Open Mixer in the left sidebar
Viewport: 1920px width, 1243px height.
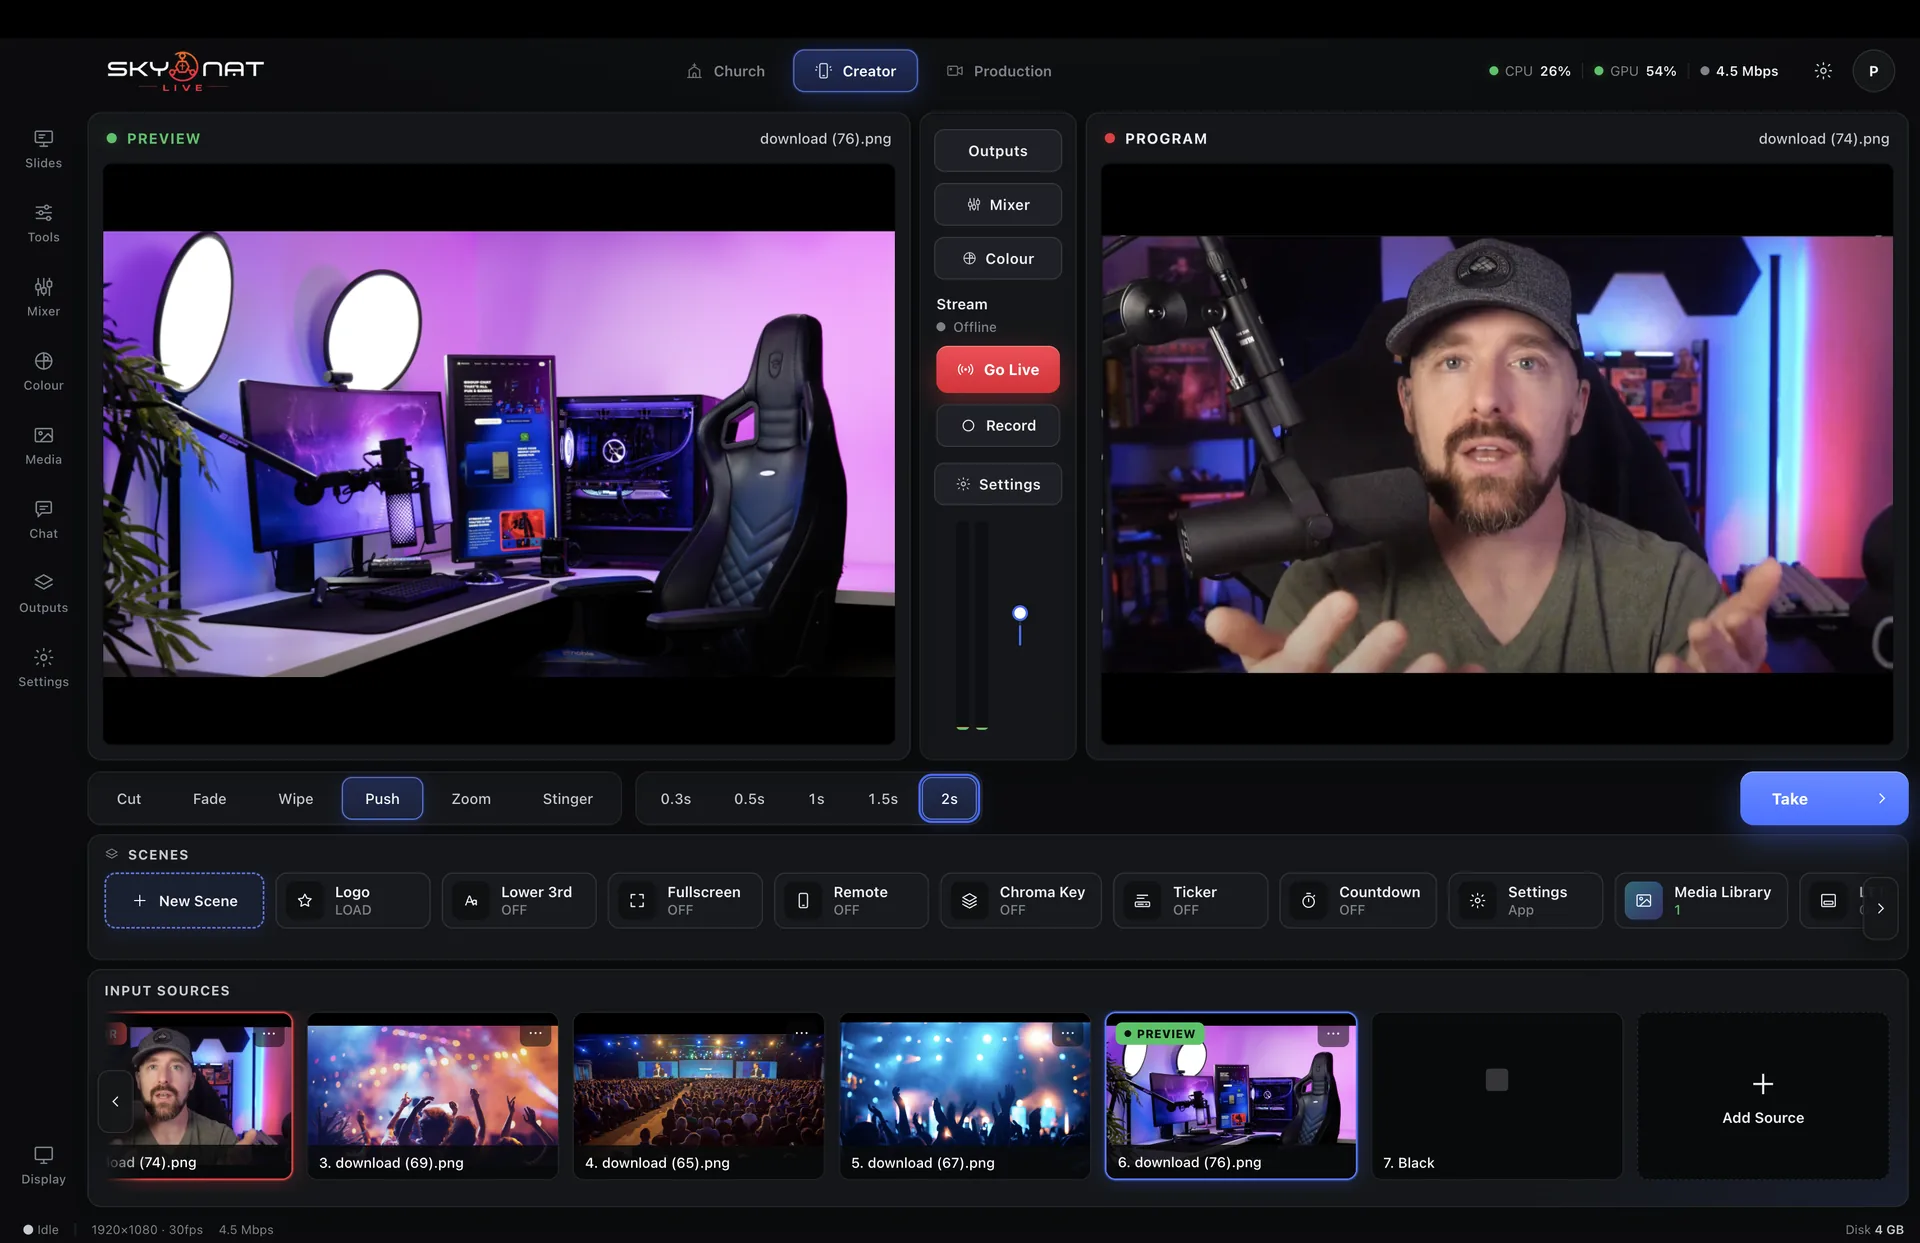point(43,297)
